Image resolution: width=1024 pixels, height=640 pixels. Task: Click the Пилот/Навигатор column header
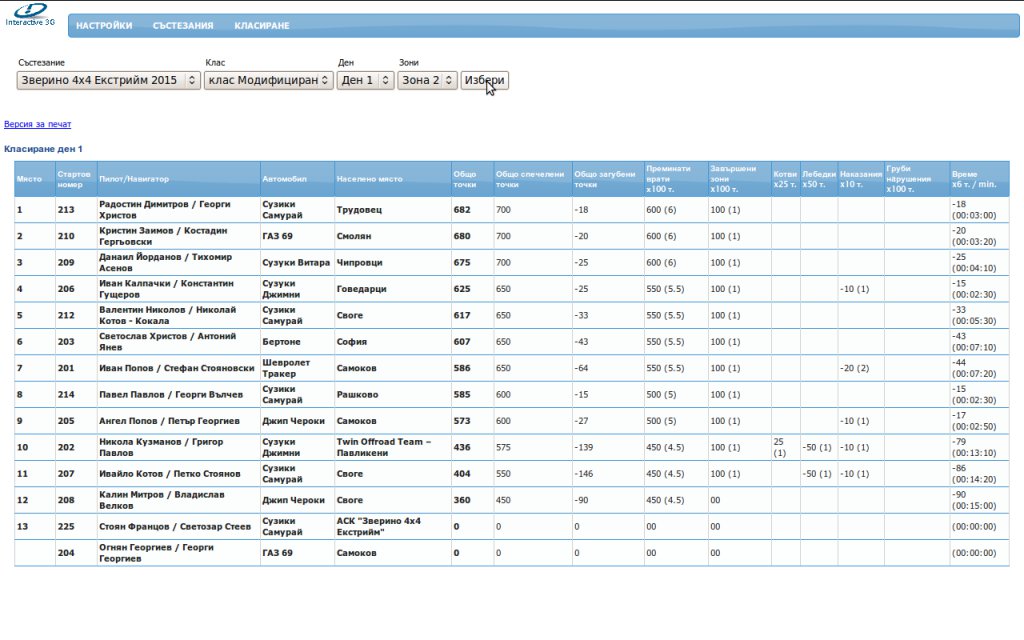click(x=134, y=179)
